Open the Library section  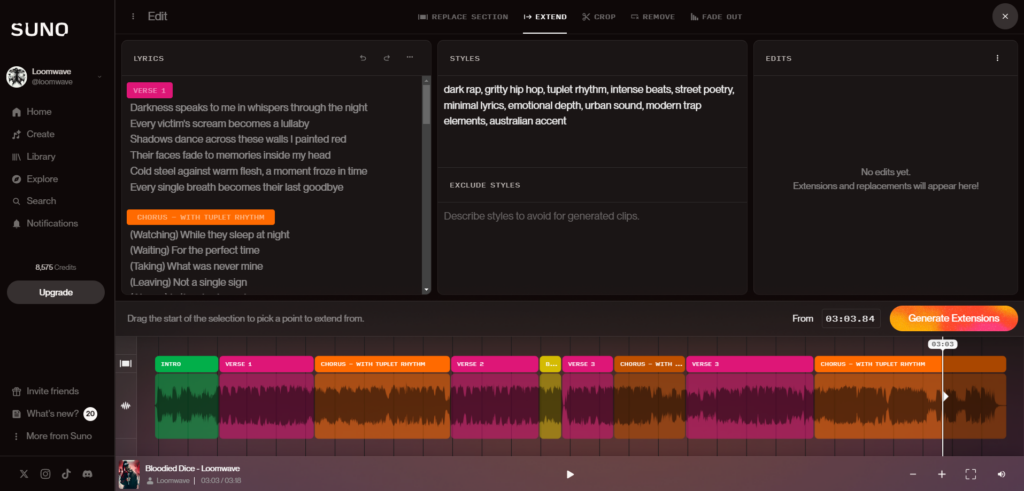(33, 157)
